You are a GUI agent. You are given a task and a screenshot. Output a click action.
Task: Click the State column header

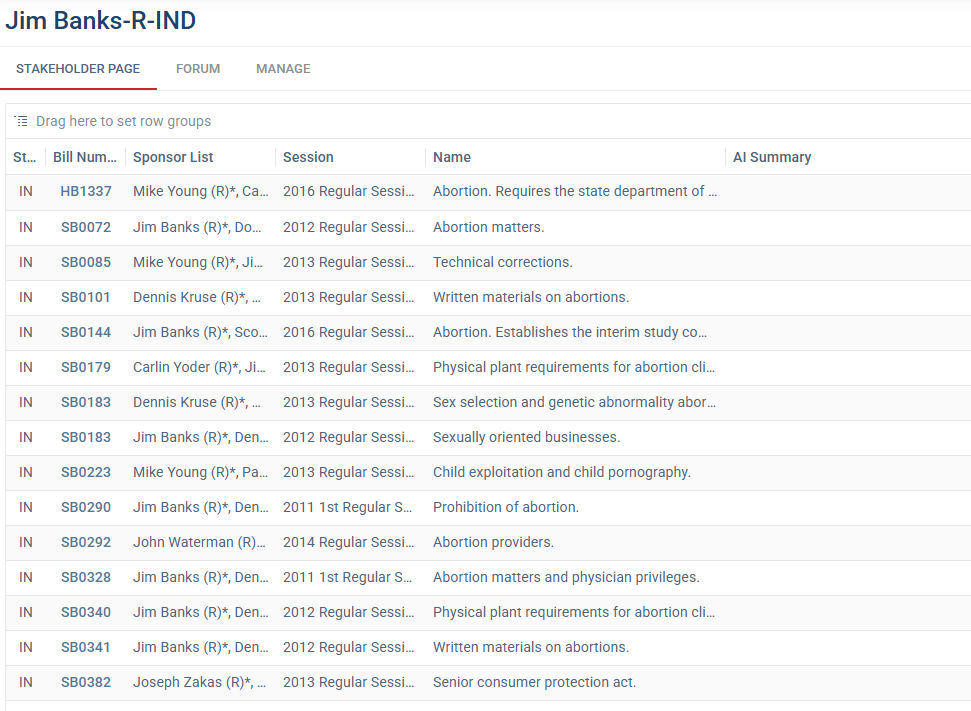click(24, 157)
